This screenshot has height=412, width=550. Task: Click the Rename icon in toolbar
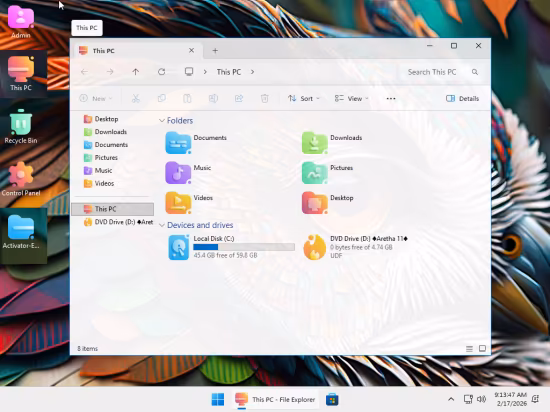point(213,99)
